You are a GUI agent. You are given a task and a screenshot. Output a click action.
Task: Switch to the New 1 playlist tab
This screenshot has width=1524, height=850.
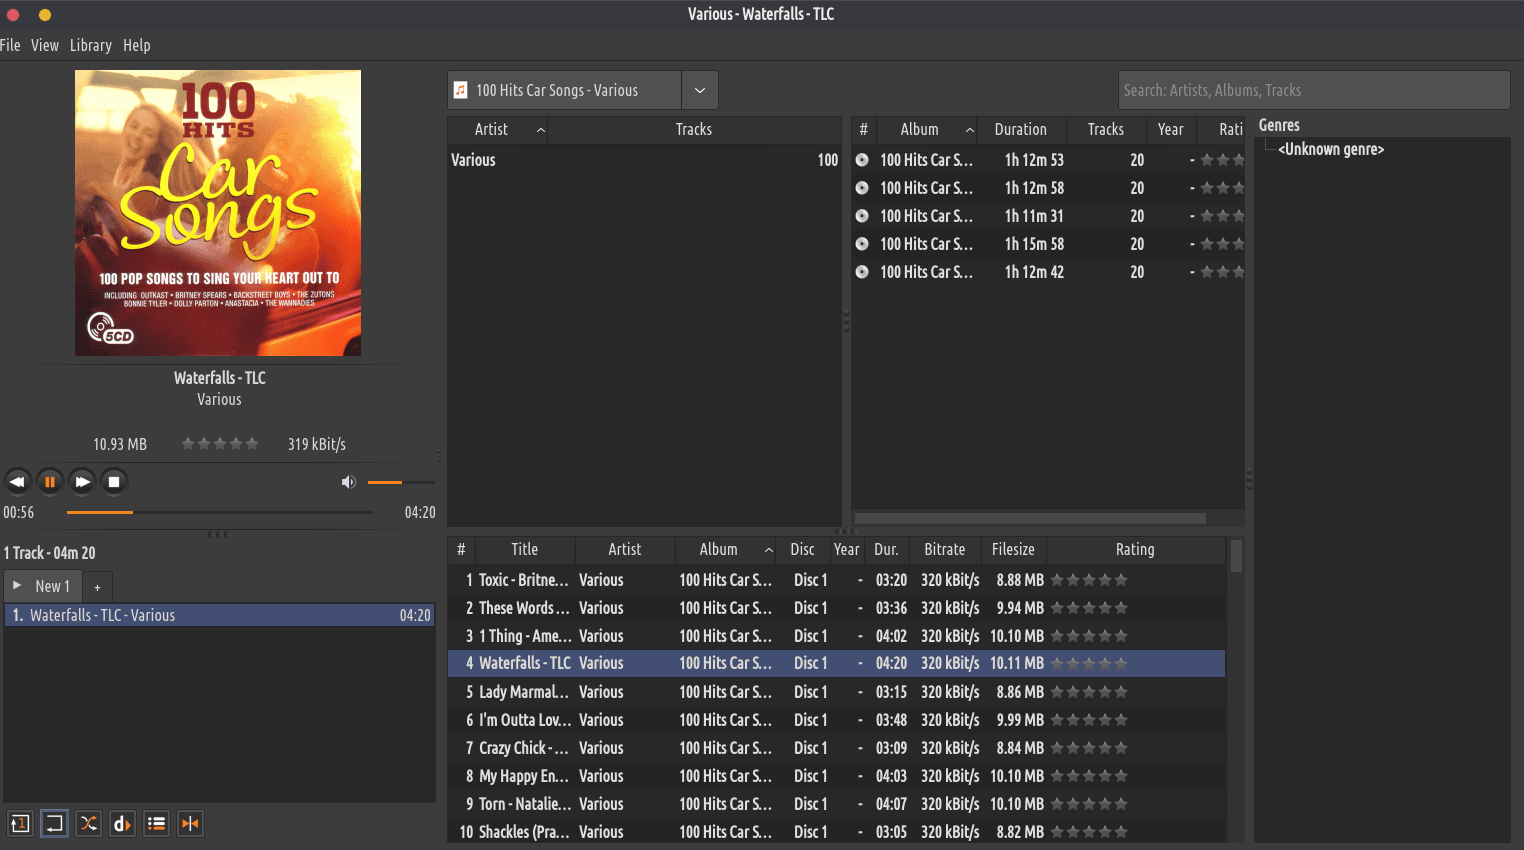pyautogui.click(x=44, y=586)
